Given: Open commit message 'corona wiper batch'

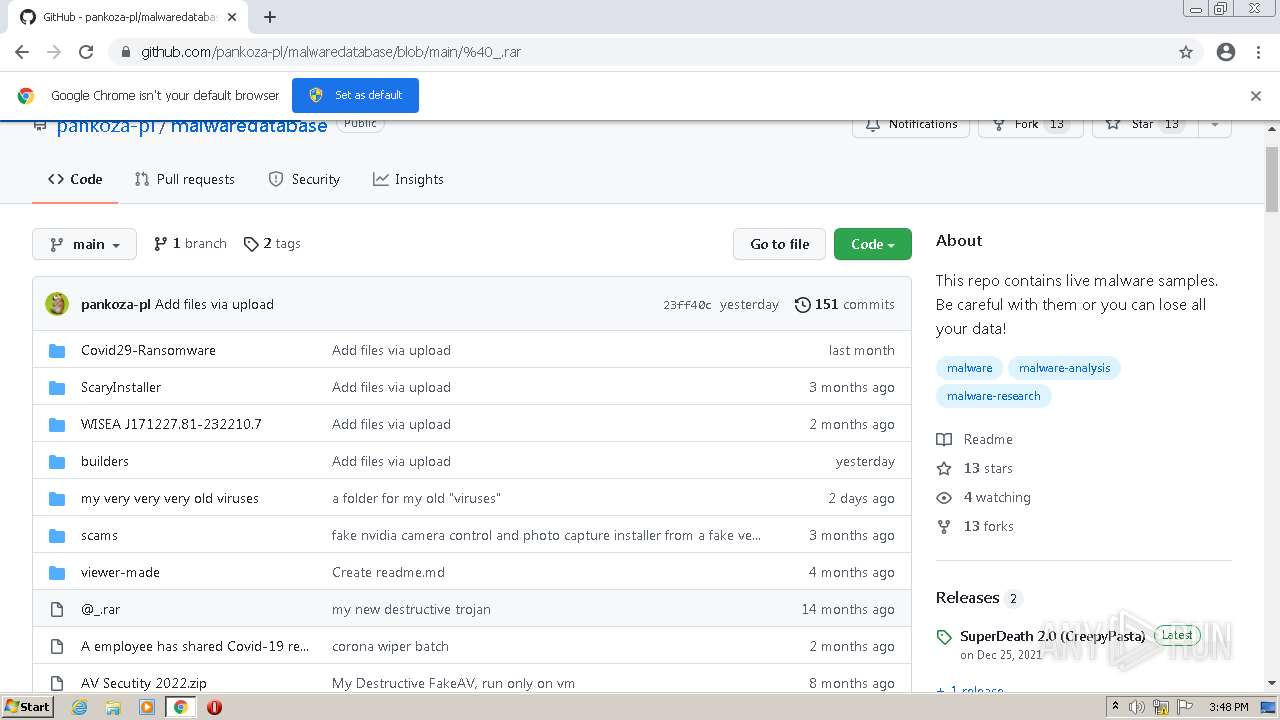Looking at the screenshot, I should (390, 646).
